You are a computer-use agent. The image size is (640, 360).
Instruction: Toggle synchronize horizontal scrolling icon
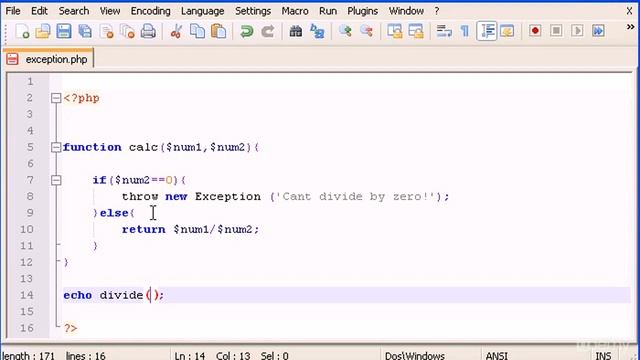point(416,31)
